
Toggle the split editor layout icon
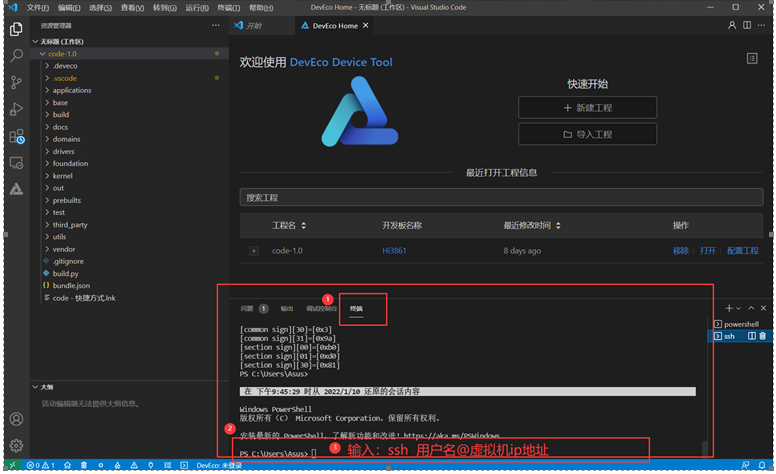[747, 25]
